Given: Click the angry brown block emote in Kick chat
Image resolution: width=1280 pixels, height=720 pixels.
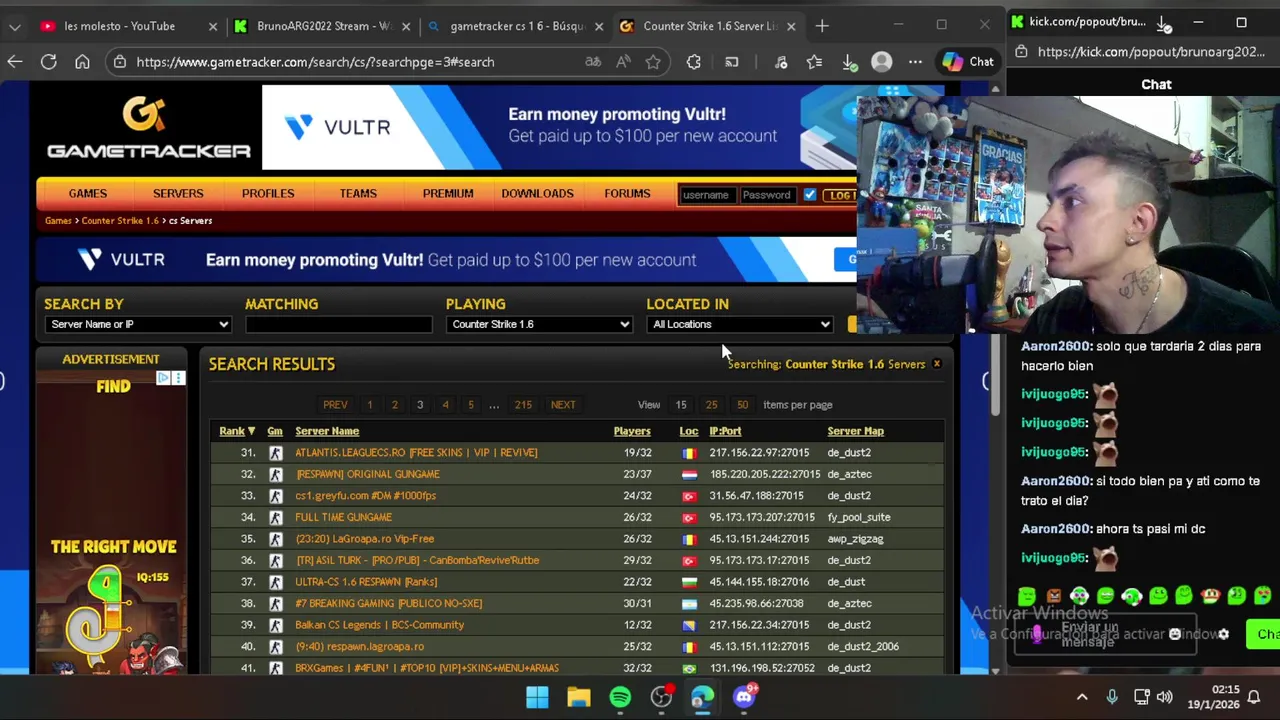Looking at the screenshot, I should (x=1053, y=596).
